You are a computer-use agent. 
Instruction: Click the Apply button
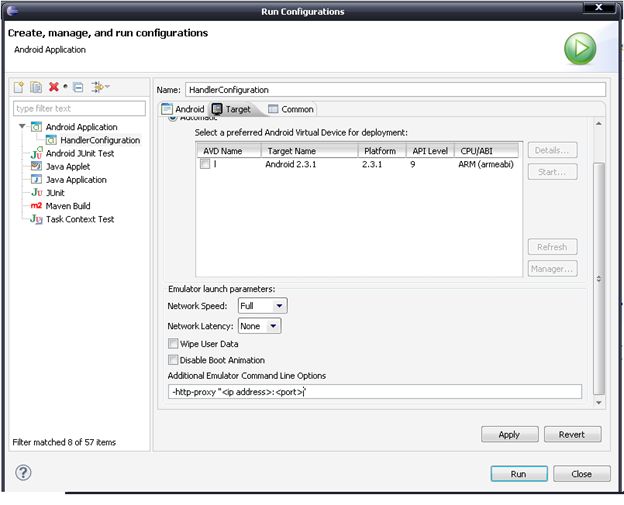tap(509, 434)
